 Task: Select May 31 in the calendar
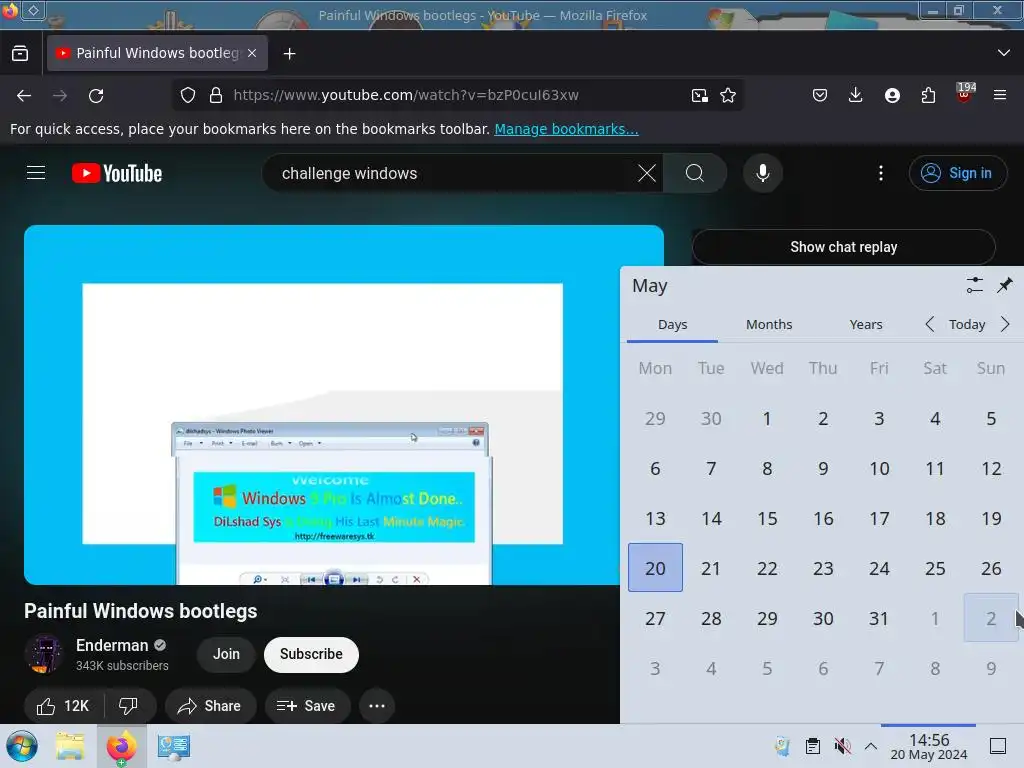(879, 618)
